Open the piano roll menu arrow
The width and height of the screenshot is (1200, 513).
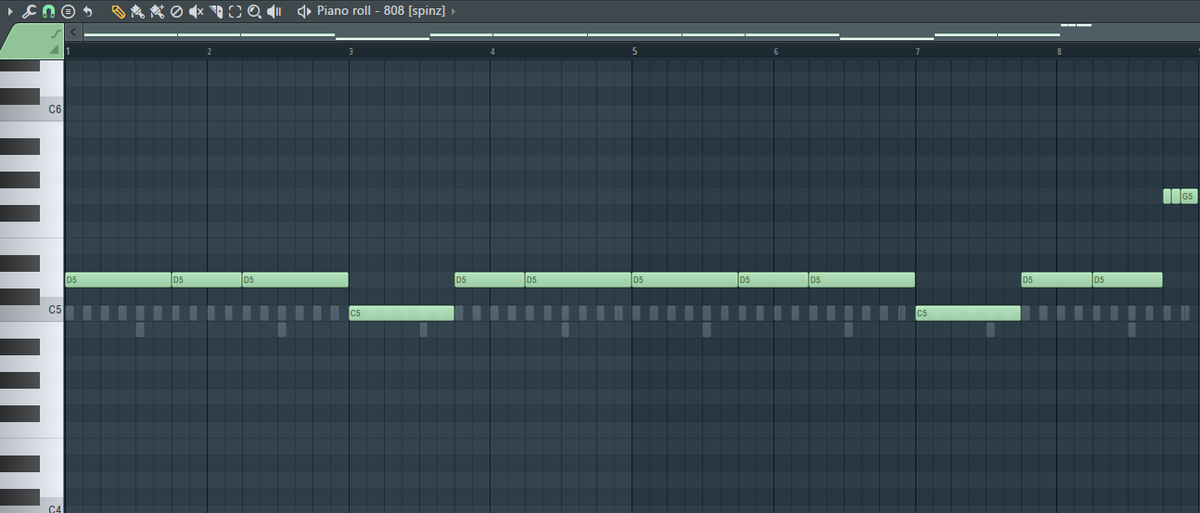point(10,12)
